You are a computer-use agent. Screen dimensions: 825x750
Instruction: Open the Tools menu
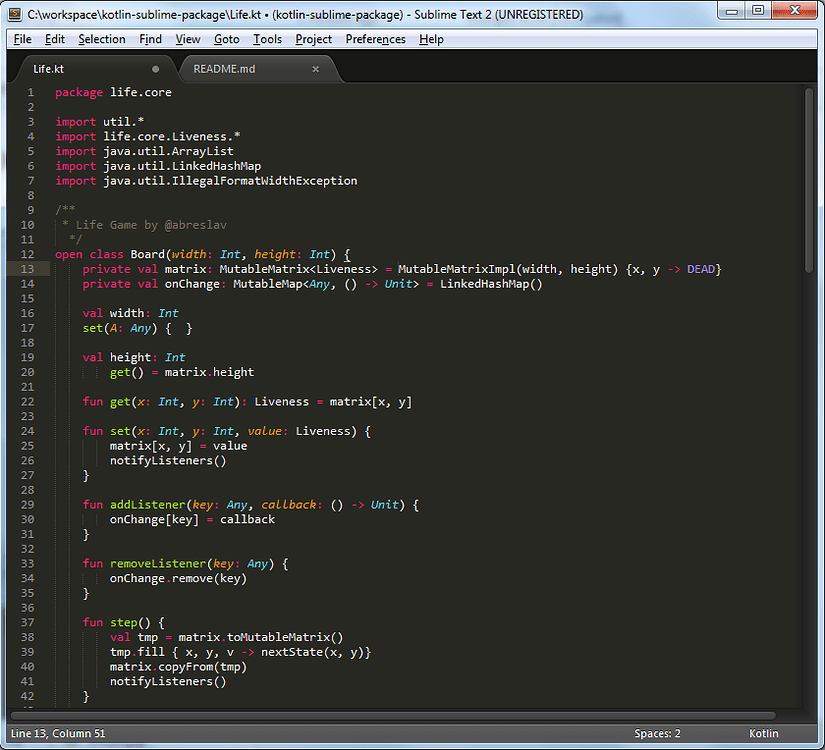[x=266, y=39]
